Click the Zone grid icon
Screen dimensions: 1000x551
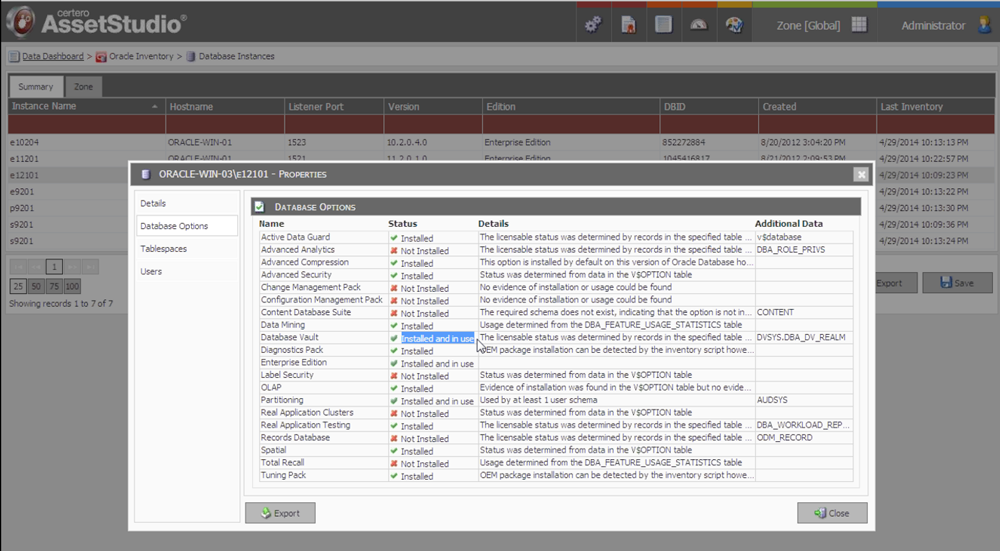click(x=859, y=25)
